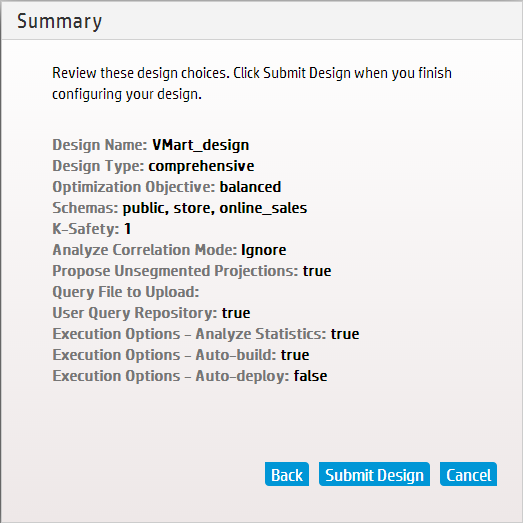Cancel the design wizard
Screen dimensions: 523x523
pos(468,474)
